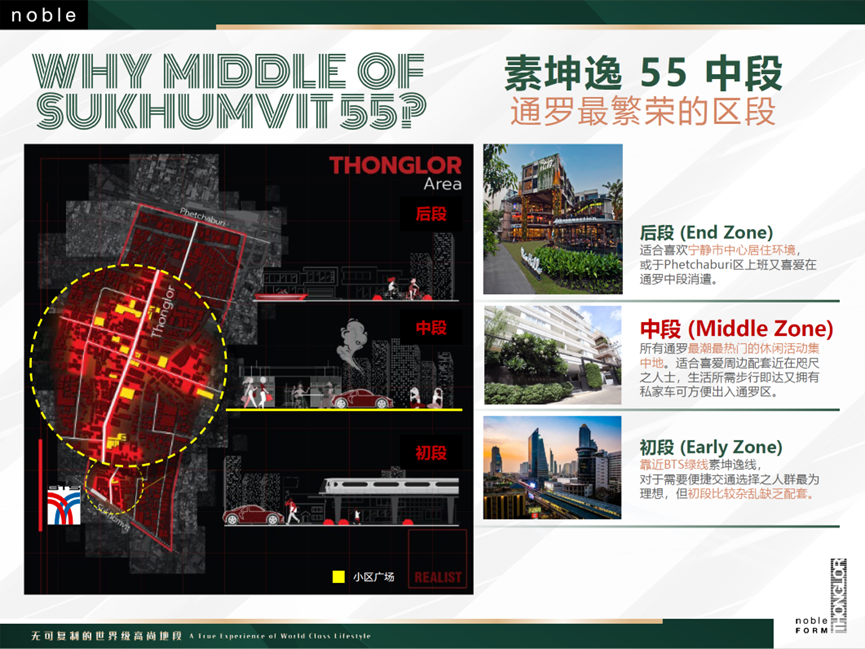Open the Middle Zone building photo

click(x=552, y=355)
